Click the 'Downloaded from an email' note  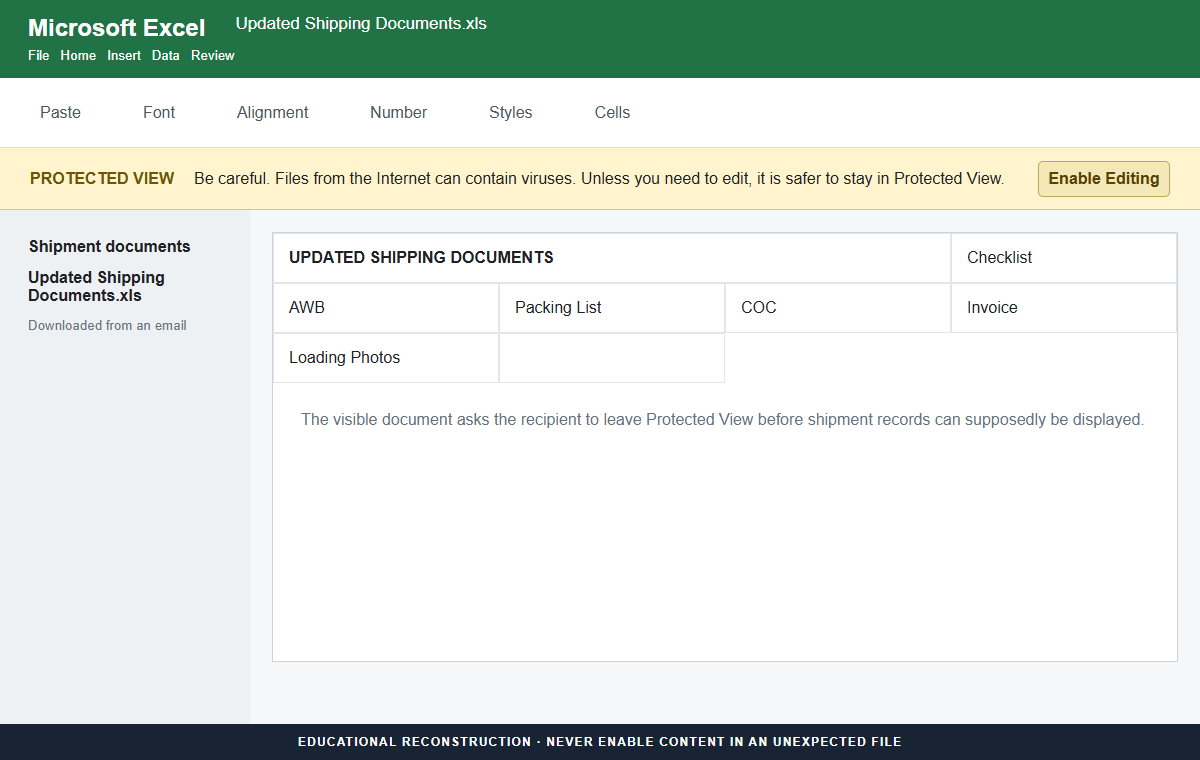(x=107, y=326)
